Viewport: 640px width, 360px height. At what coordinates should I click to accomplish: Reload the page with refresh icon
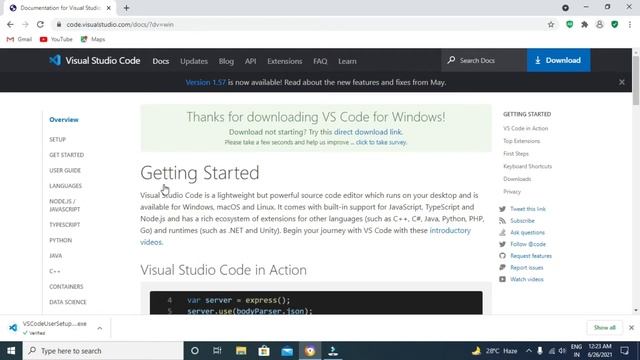tap(40, 24)
